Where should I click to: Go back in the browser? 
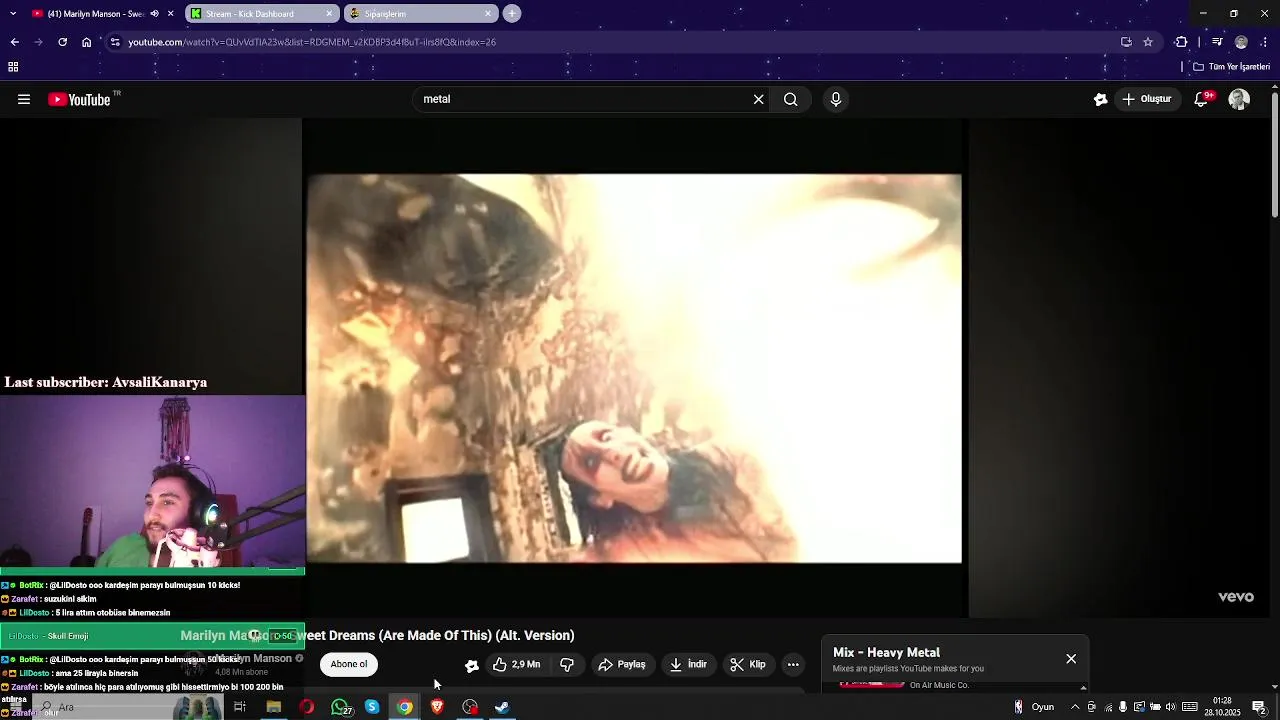[x=14, y=42]
